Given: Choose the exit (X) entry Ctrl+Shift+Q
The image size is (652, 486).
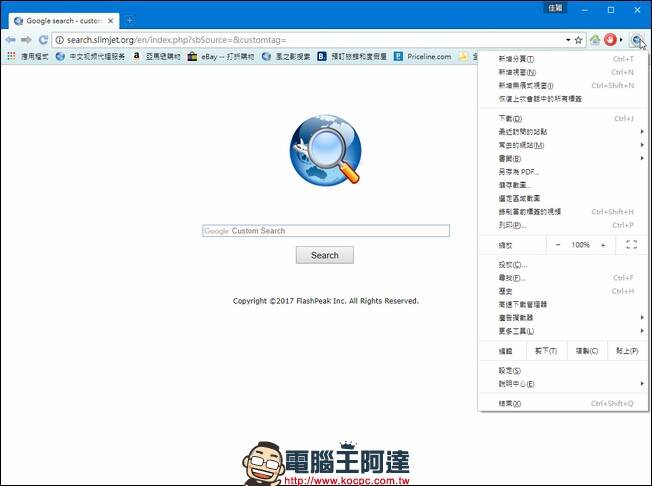Looking at the screenshot, I should (x=563, y=403).
